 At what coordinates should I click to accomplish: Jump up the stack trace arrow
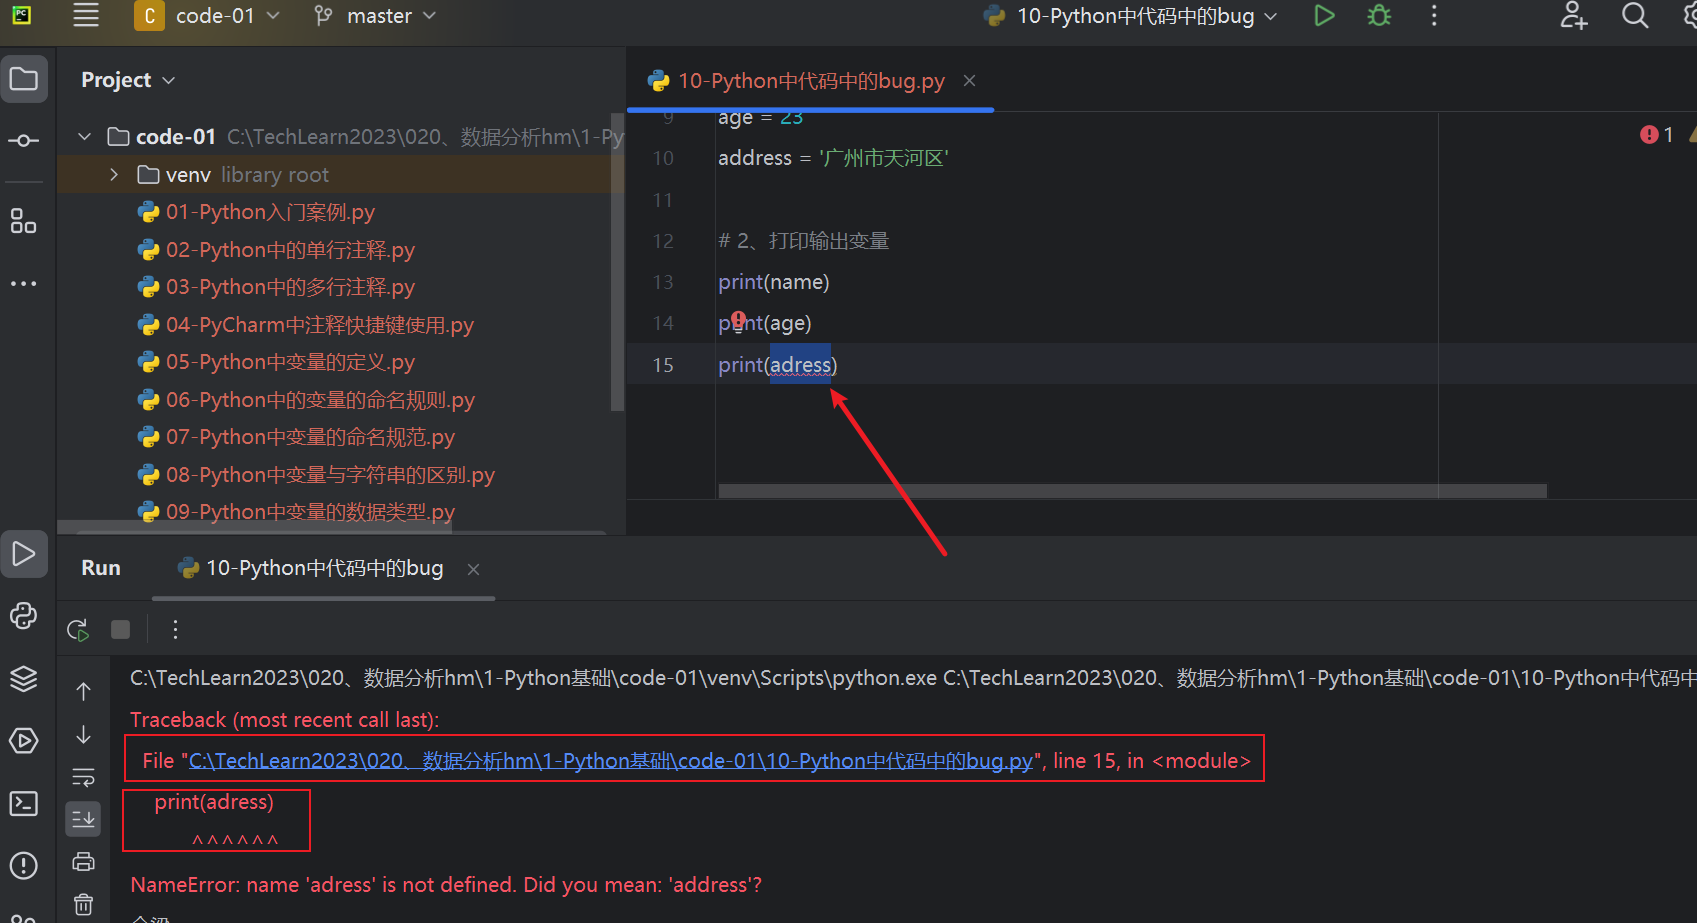coord(84,691)
